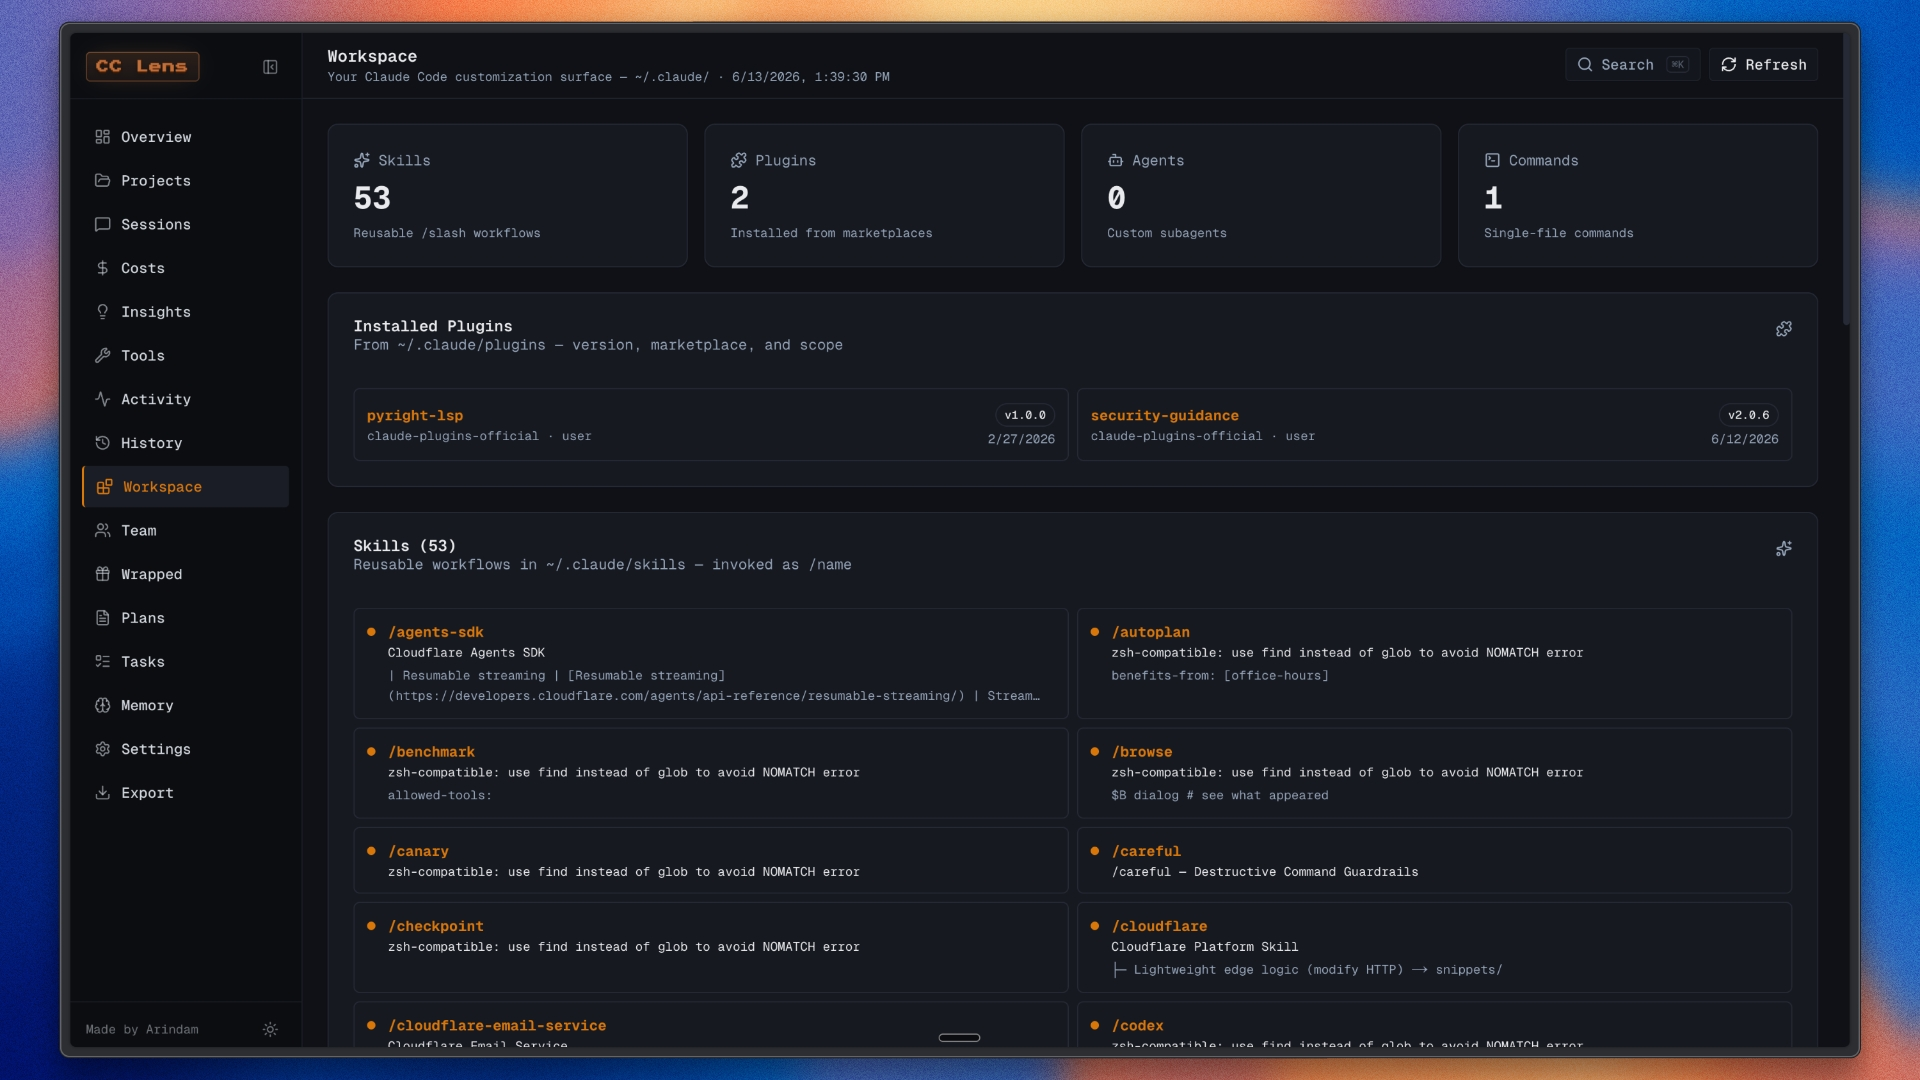Open the /benchmark skill
Screen dimensions: 1920x1080
point(711,773)
